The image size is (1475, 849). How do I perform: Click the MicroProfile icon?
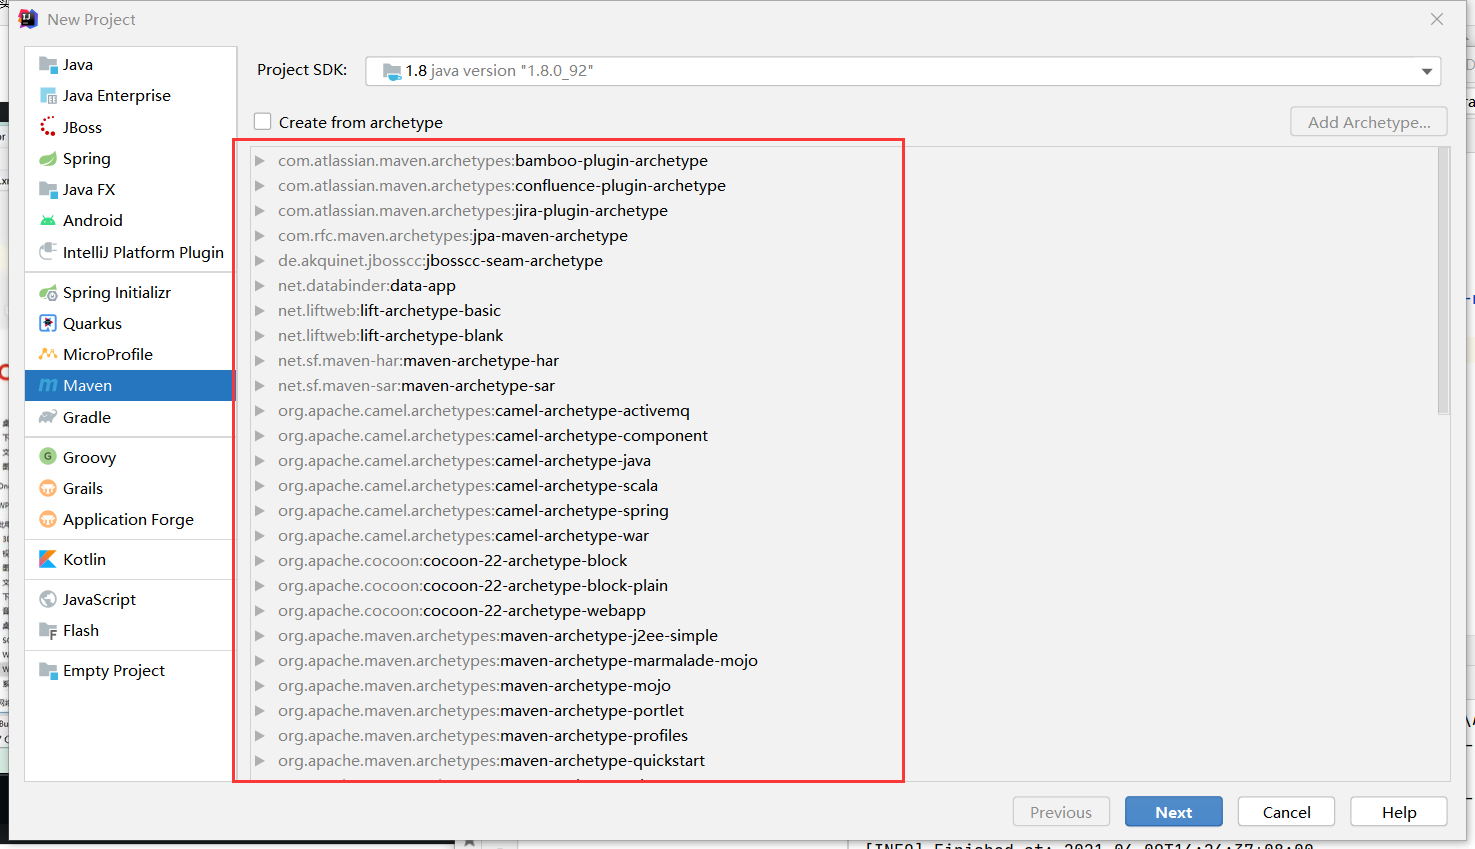click(x=48, y=354)
